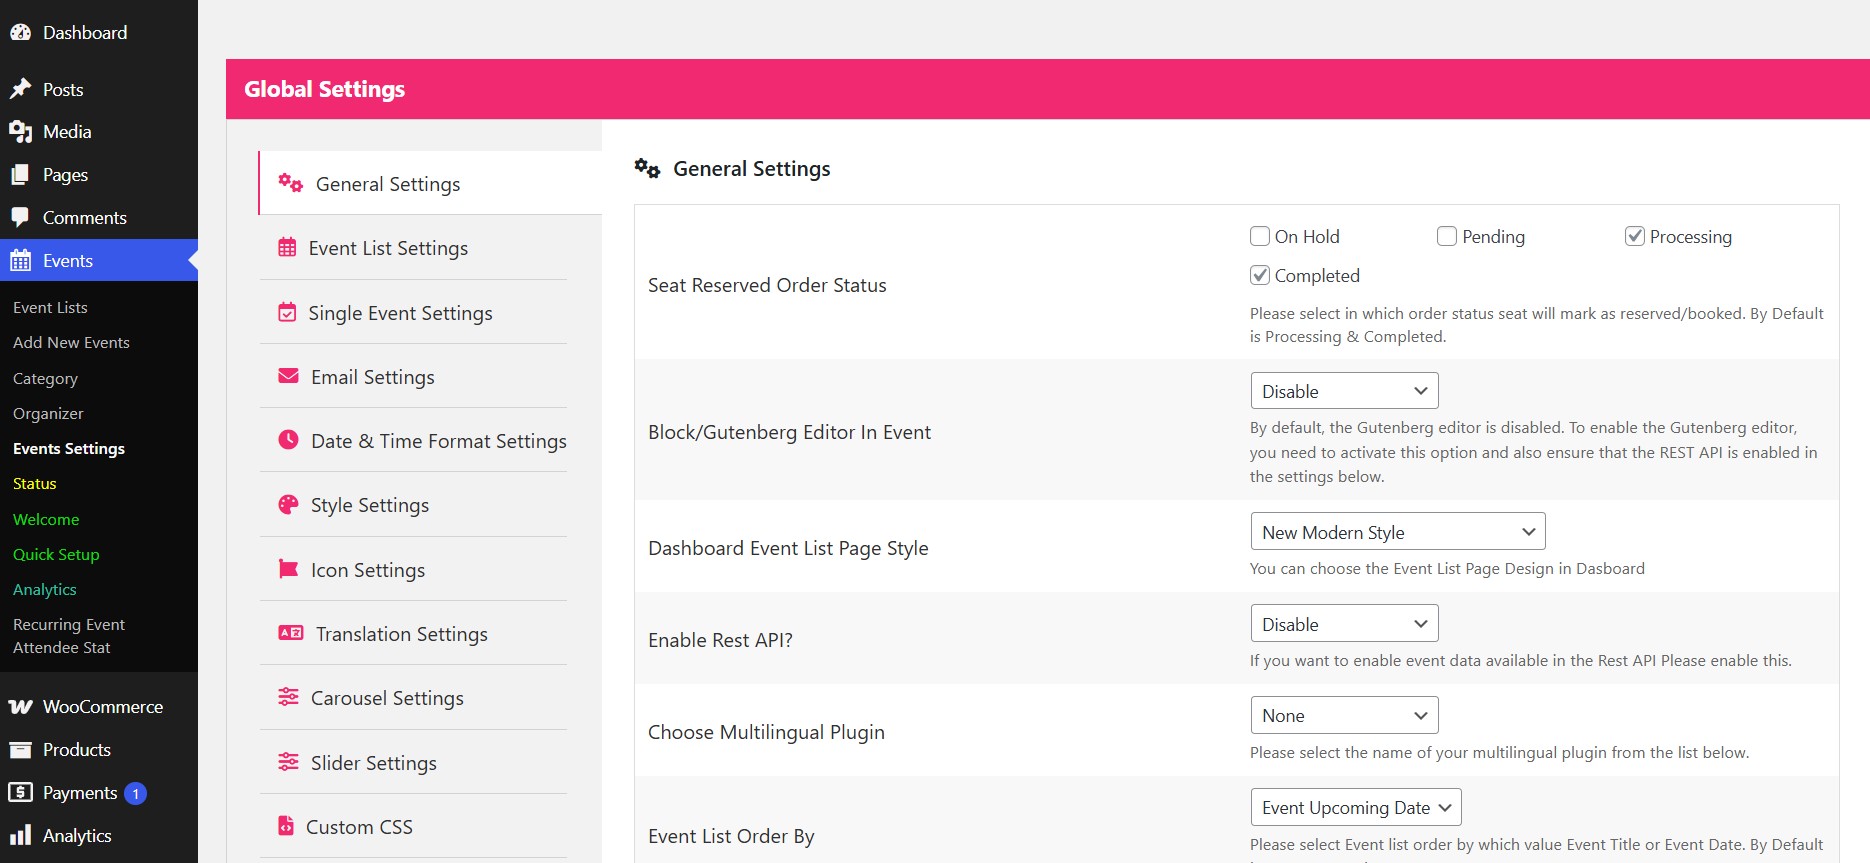1870x863 pixels.
Task: Click the Payments dollar icon
Action: [20, 792]
